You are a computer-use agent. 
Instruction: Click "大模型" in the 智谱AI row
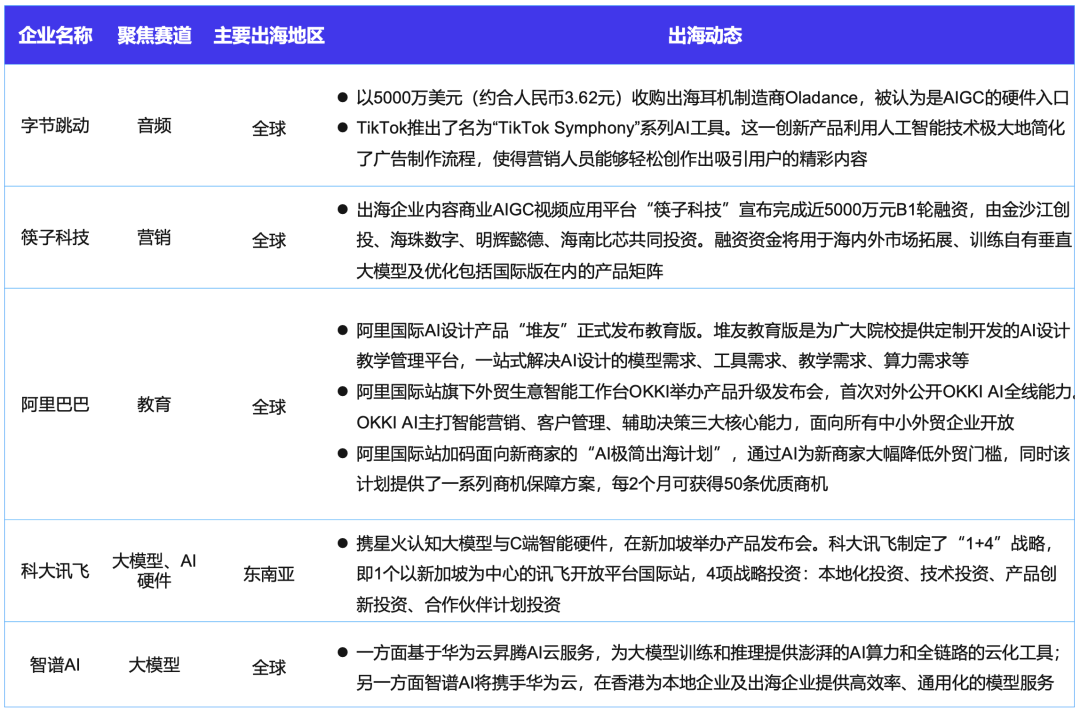[154, 665]
